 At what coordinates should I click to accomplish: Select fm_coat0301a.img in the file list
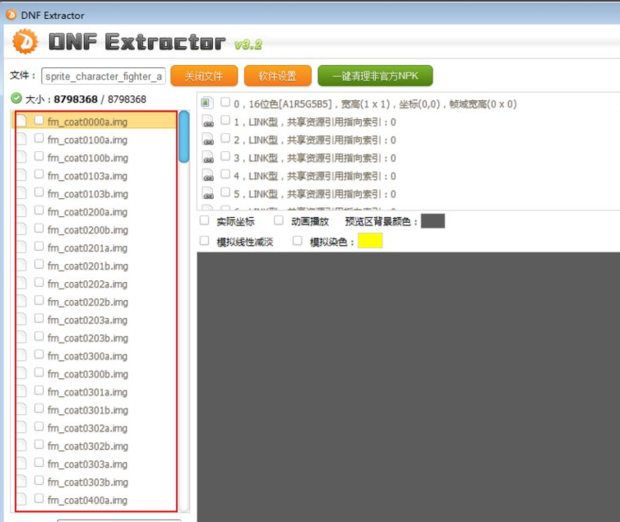tap(87, 392)
